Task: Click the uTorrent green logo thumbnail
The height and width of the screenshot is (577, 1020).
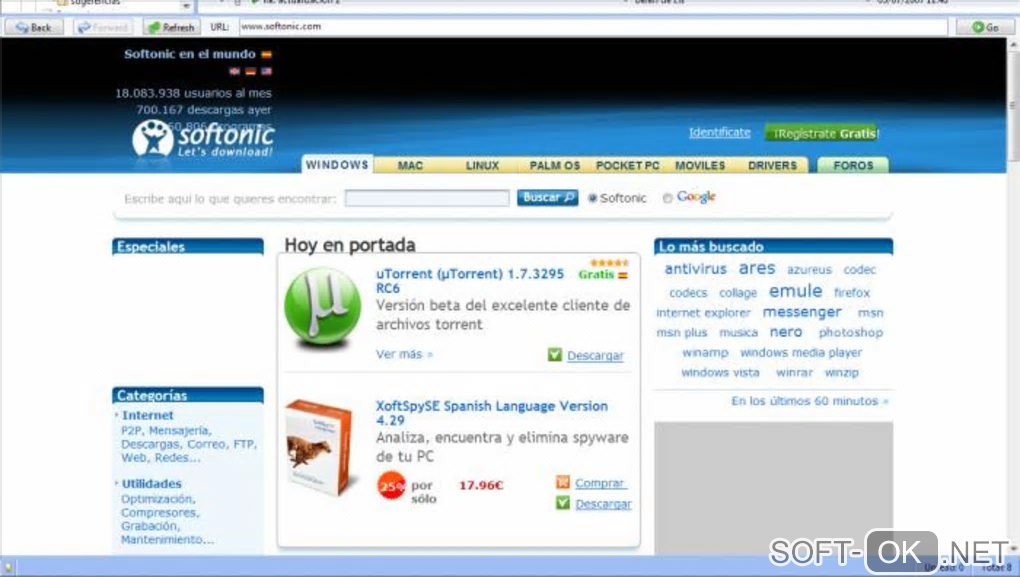Action: 323,307
